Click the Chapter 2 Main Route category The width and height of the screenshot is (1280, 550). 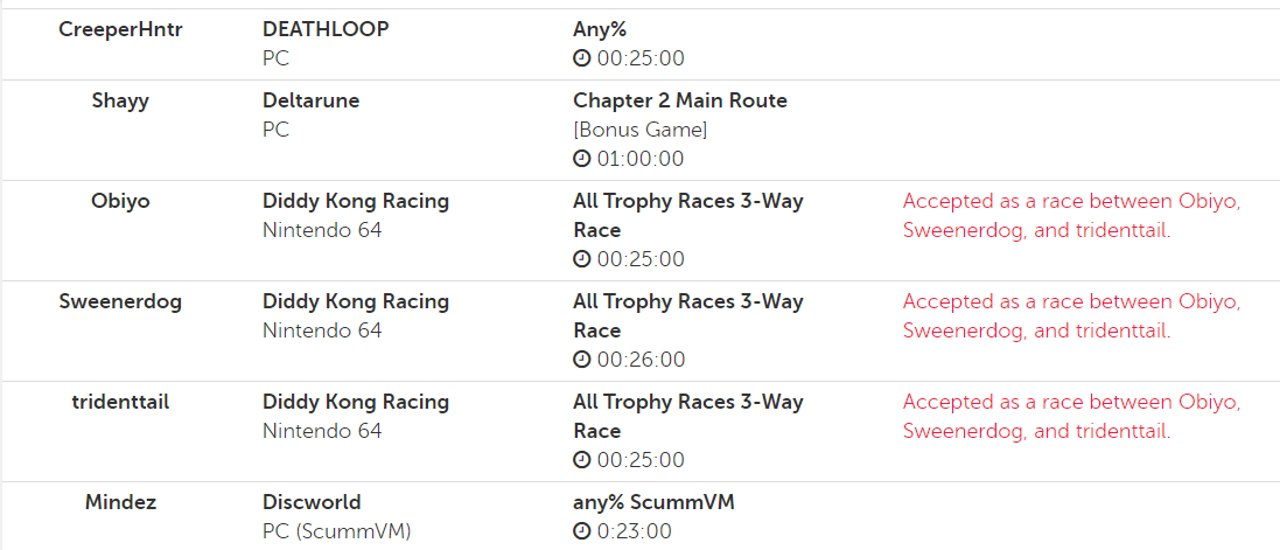coord(680,101)
